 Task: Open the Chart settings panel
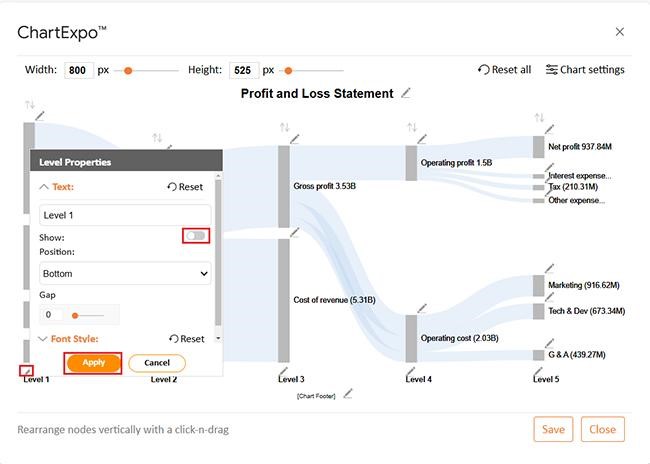coord(585,70)
